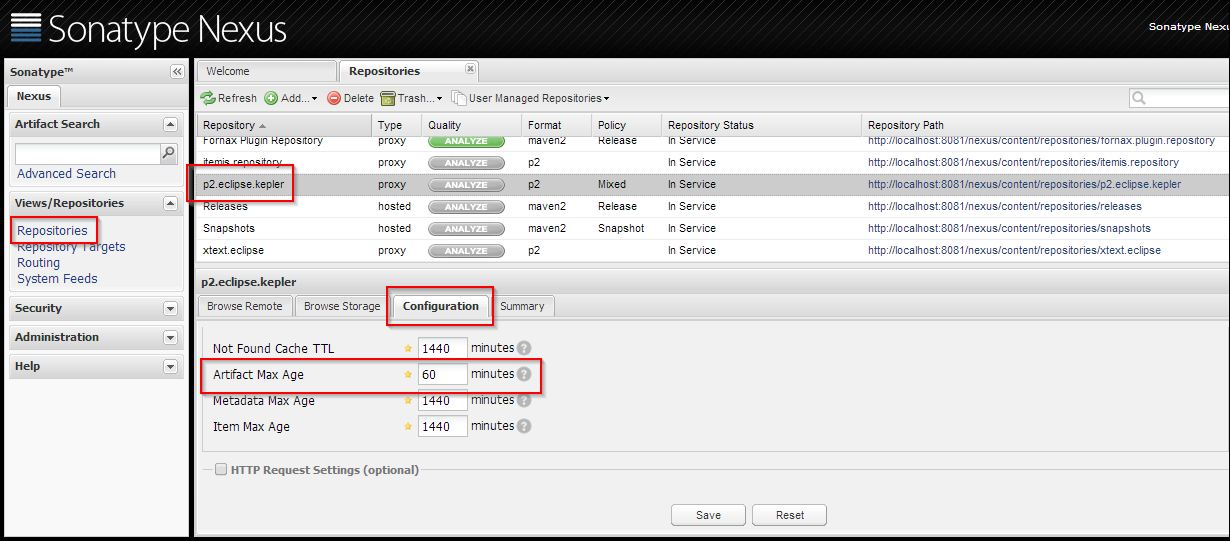Click the Item Max Age field
This screenshot has width=1230, height=541.
pos(443,426)
